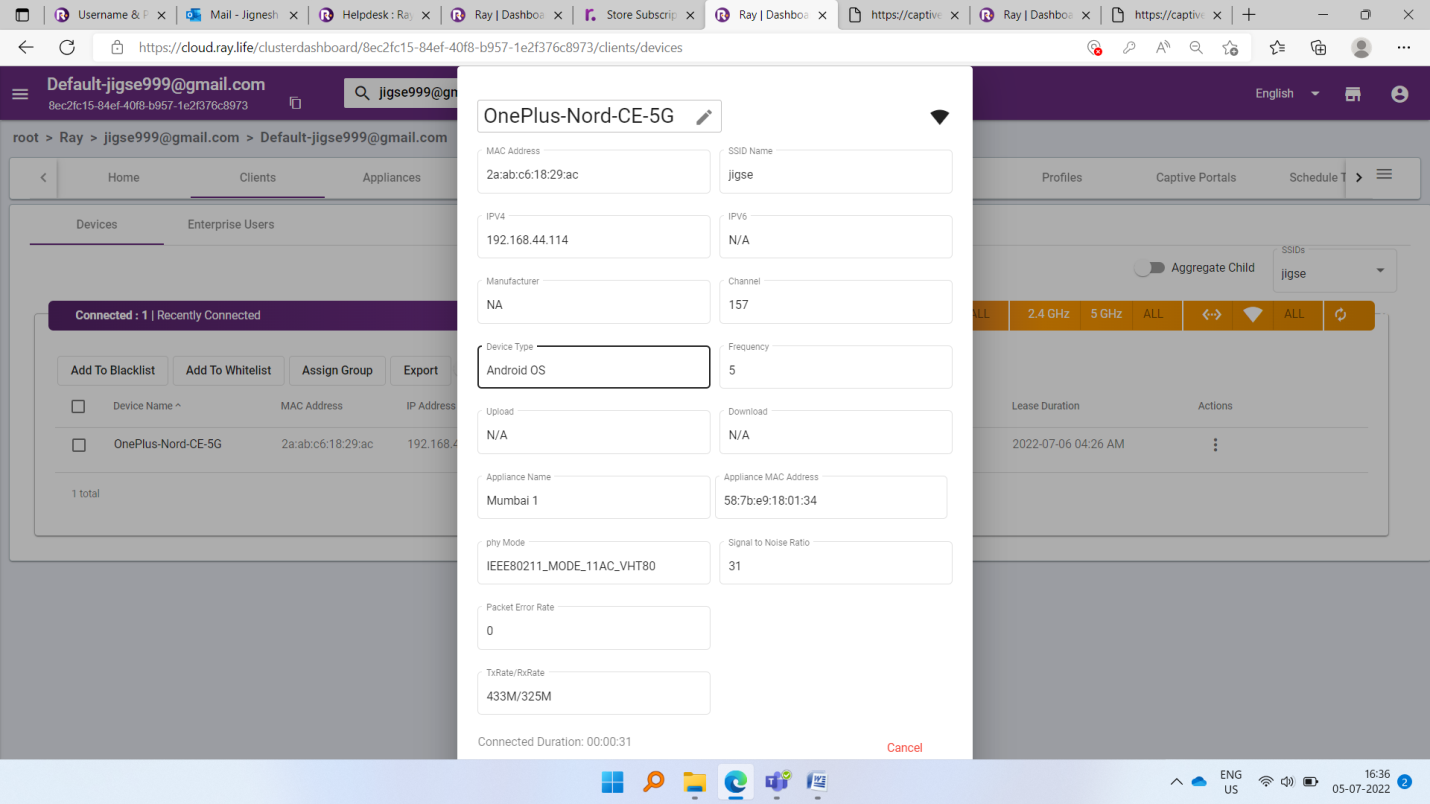Open the tabs overflow list menu icon
The image size is (1430, 804).
1384,174
